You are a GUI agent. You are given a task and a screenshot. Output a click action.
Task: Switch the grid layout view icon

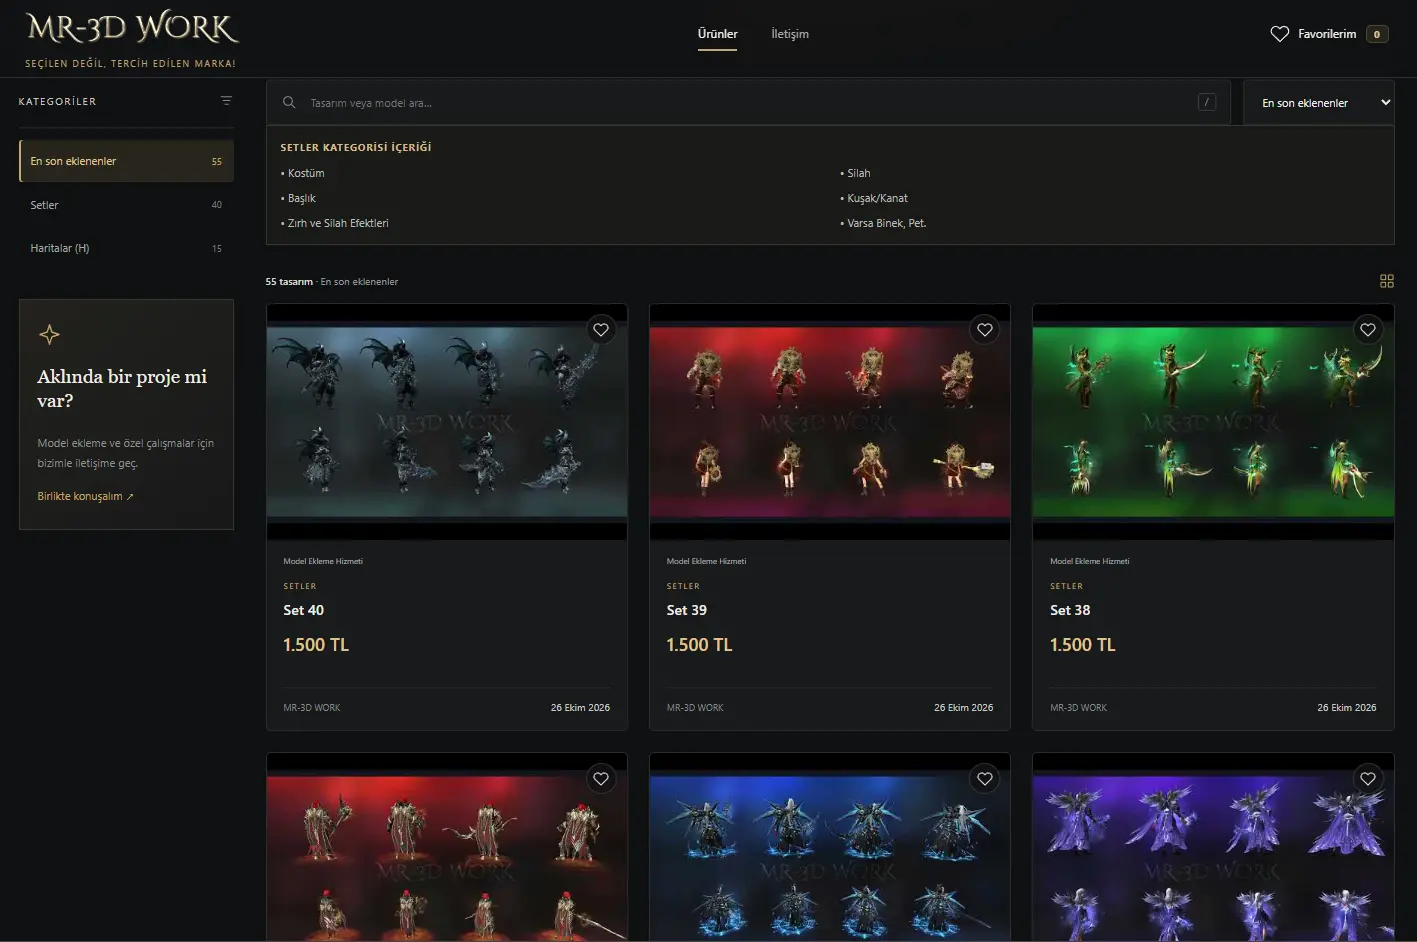pos(1386,281)
